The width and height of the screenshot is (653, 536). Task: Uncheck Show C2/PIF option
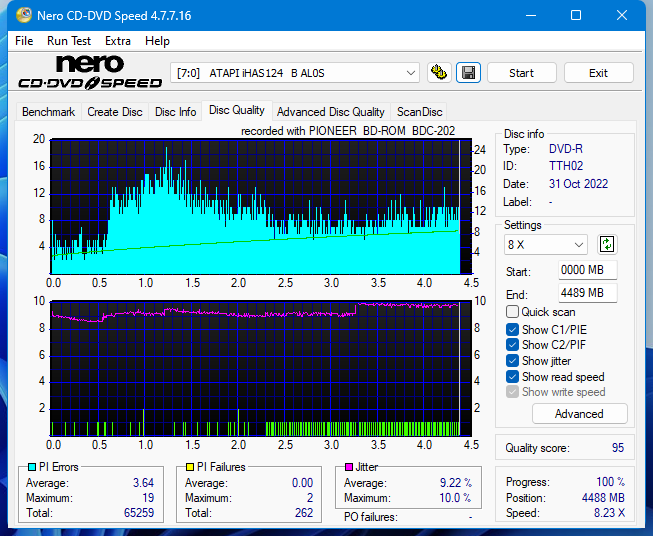[512, 345]
